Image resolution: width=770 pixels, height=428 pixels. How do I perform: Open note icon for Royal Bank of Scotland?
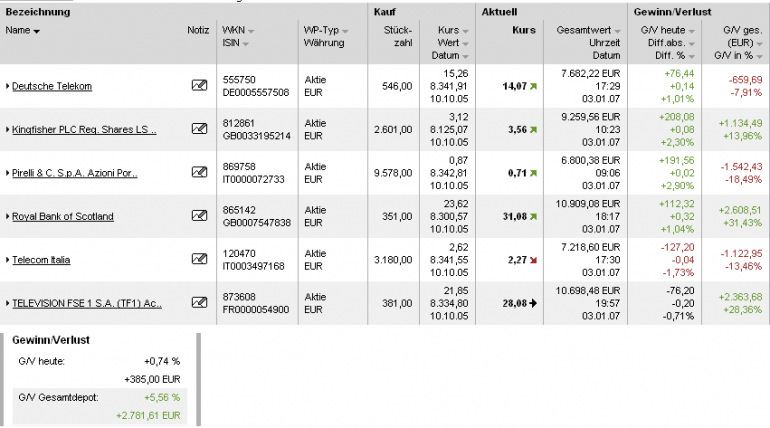pos(199,215)
